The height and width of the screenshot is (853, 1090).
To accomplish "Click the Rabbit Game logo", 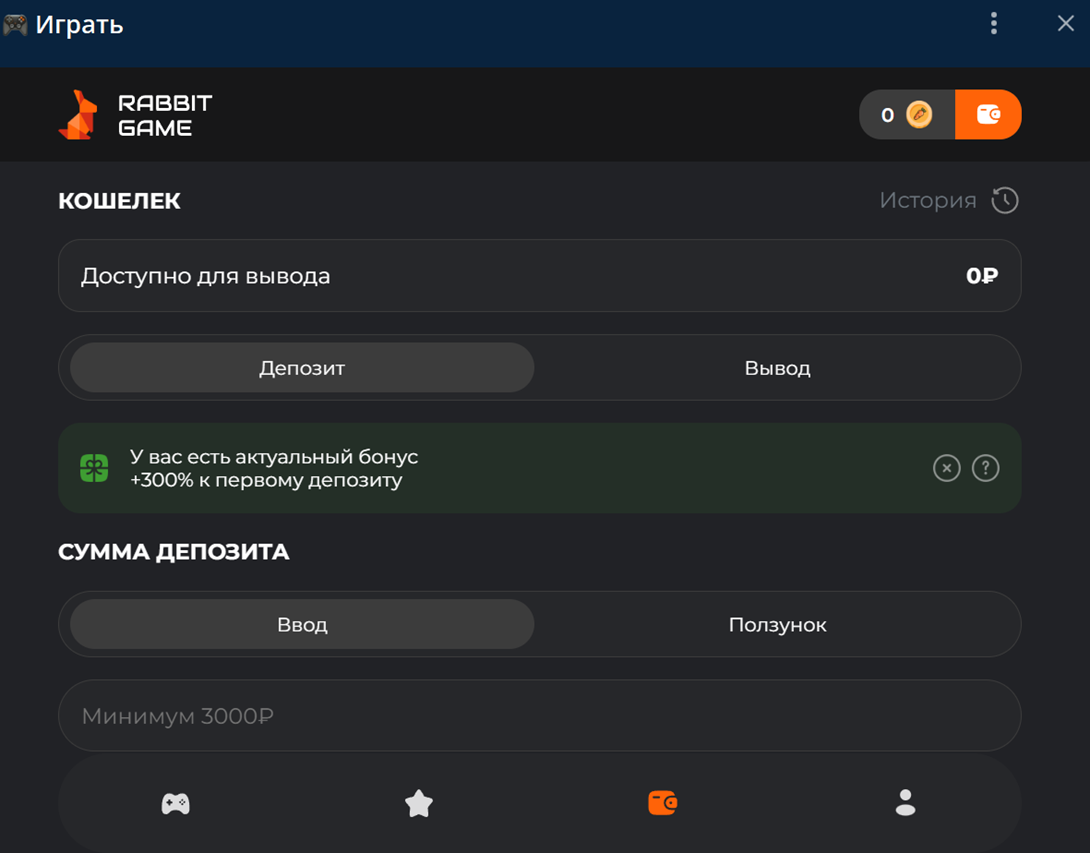I will tap(135, 115).
